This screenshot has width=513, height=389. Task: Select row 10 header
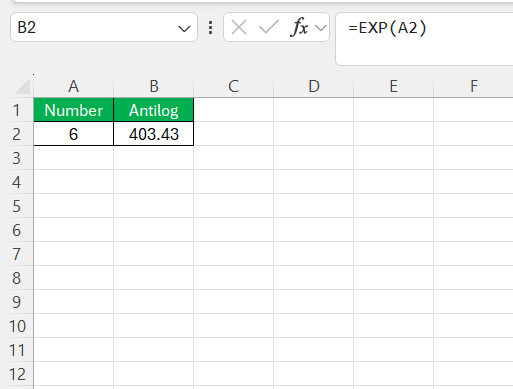point(17,326)
